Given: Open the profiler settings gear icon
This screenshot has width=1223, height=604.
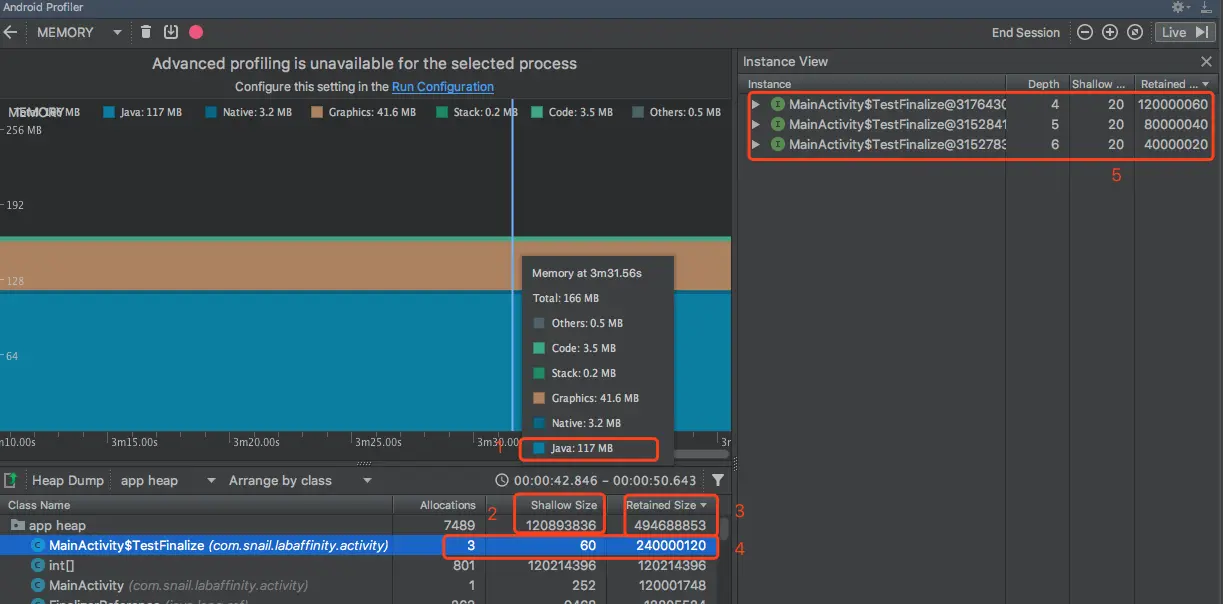Looking at the screenshot, I should coord(1180,7).
